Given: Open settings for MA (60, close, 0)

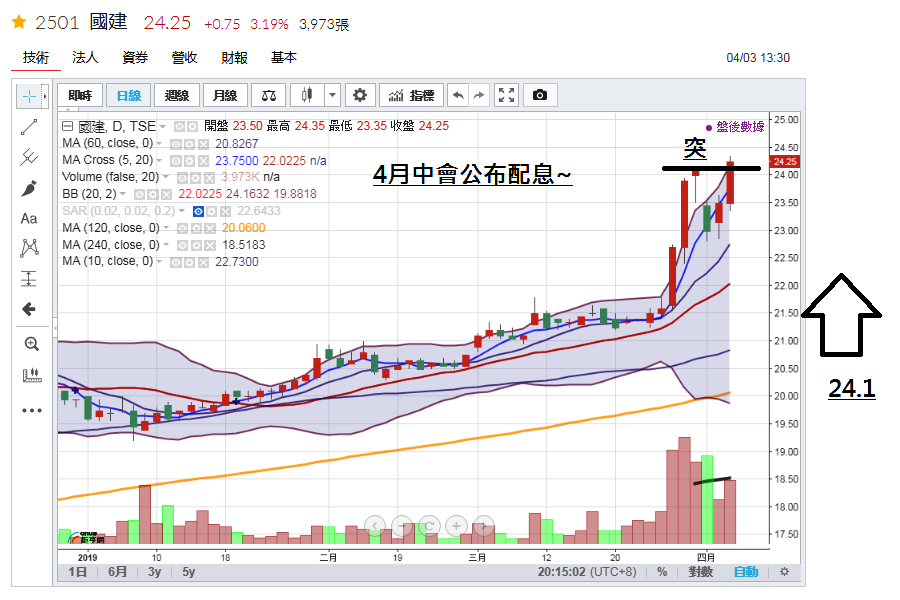Looking at the screenshot, I should click(x=190, y=144).
